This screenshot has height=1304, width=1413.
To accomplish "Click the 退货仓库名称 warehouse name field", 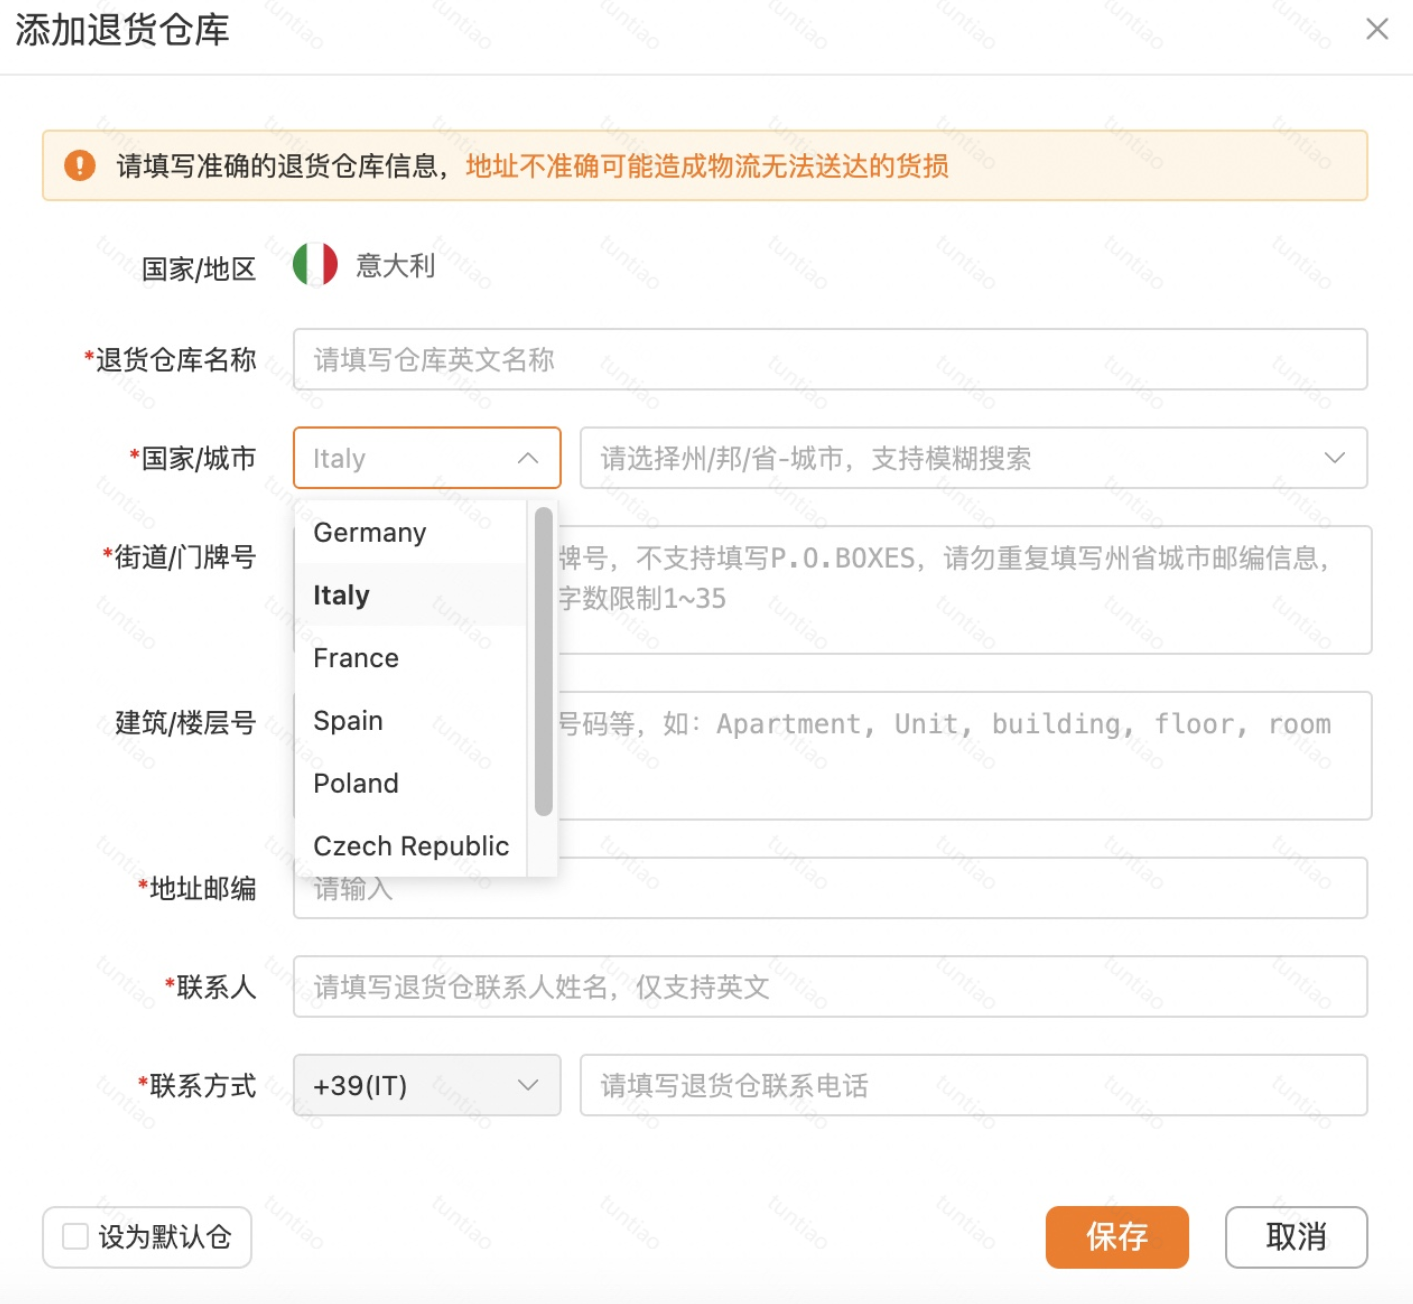I will [x=830, y=360].
